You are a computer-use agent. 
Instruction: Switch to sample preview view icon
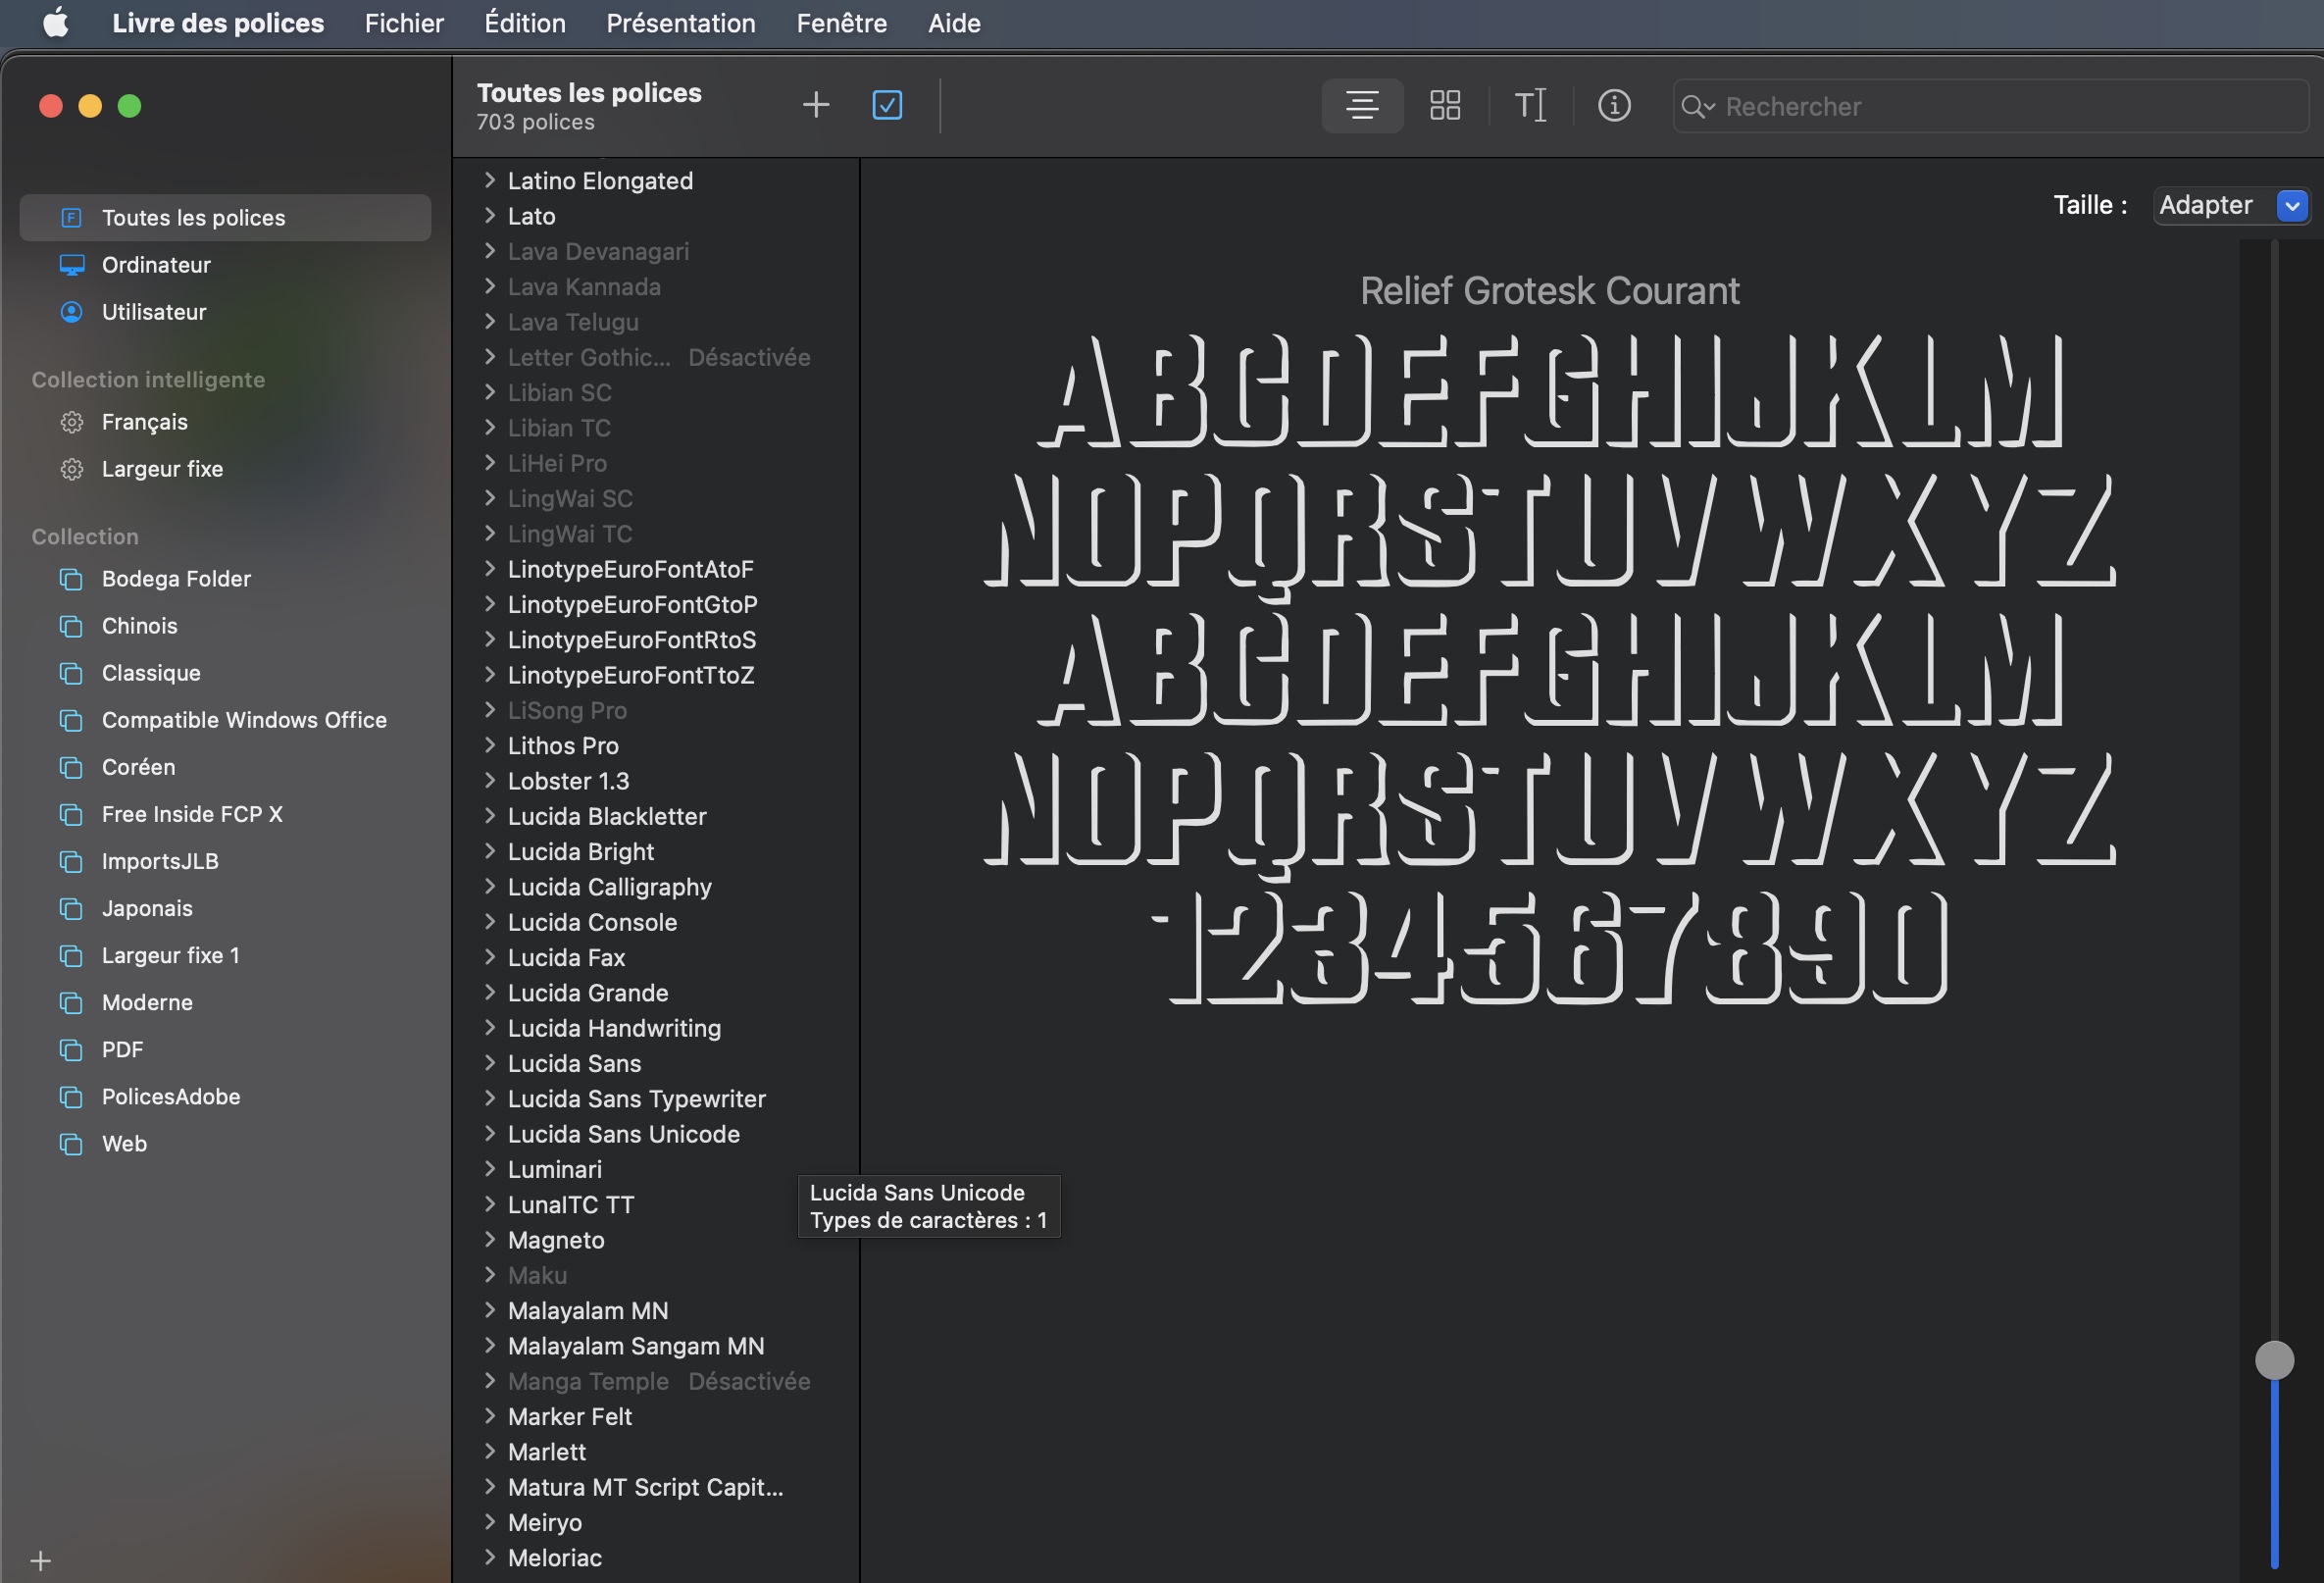1362,105
